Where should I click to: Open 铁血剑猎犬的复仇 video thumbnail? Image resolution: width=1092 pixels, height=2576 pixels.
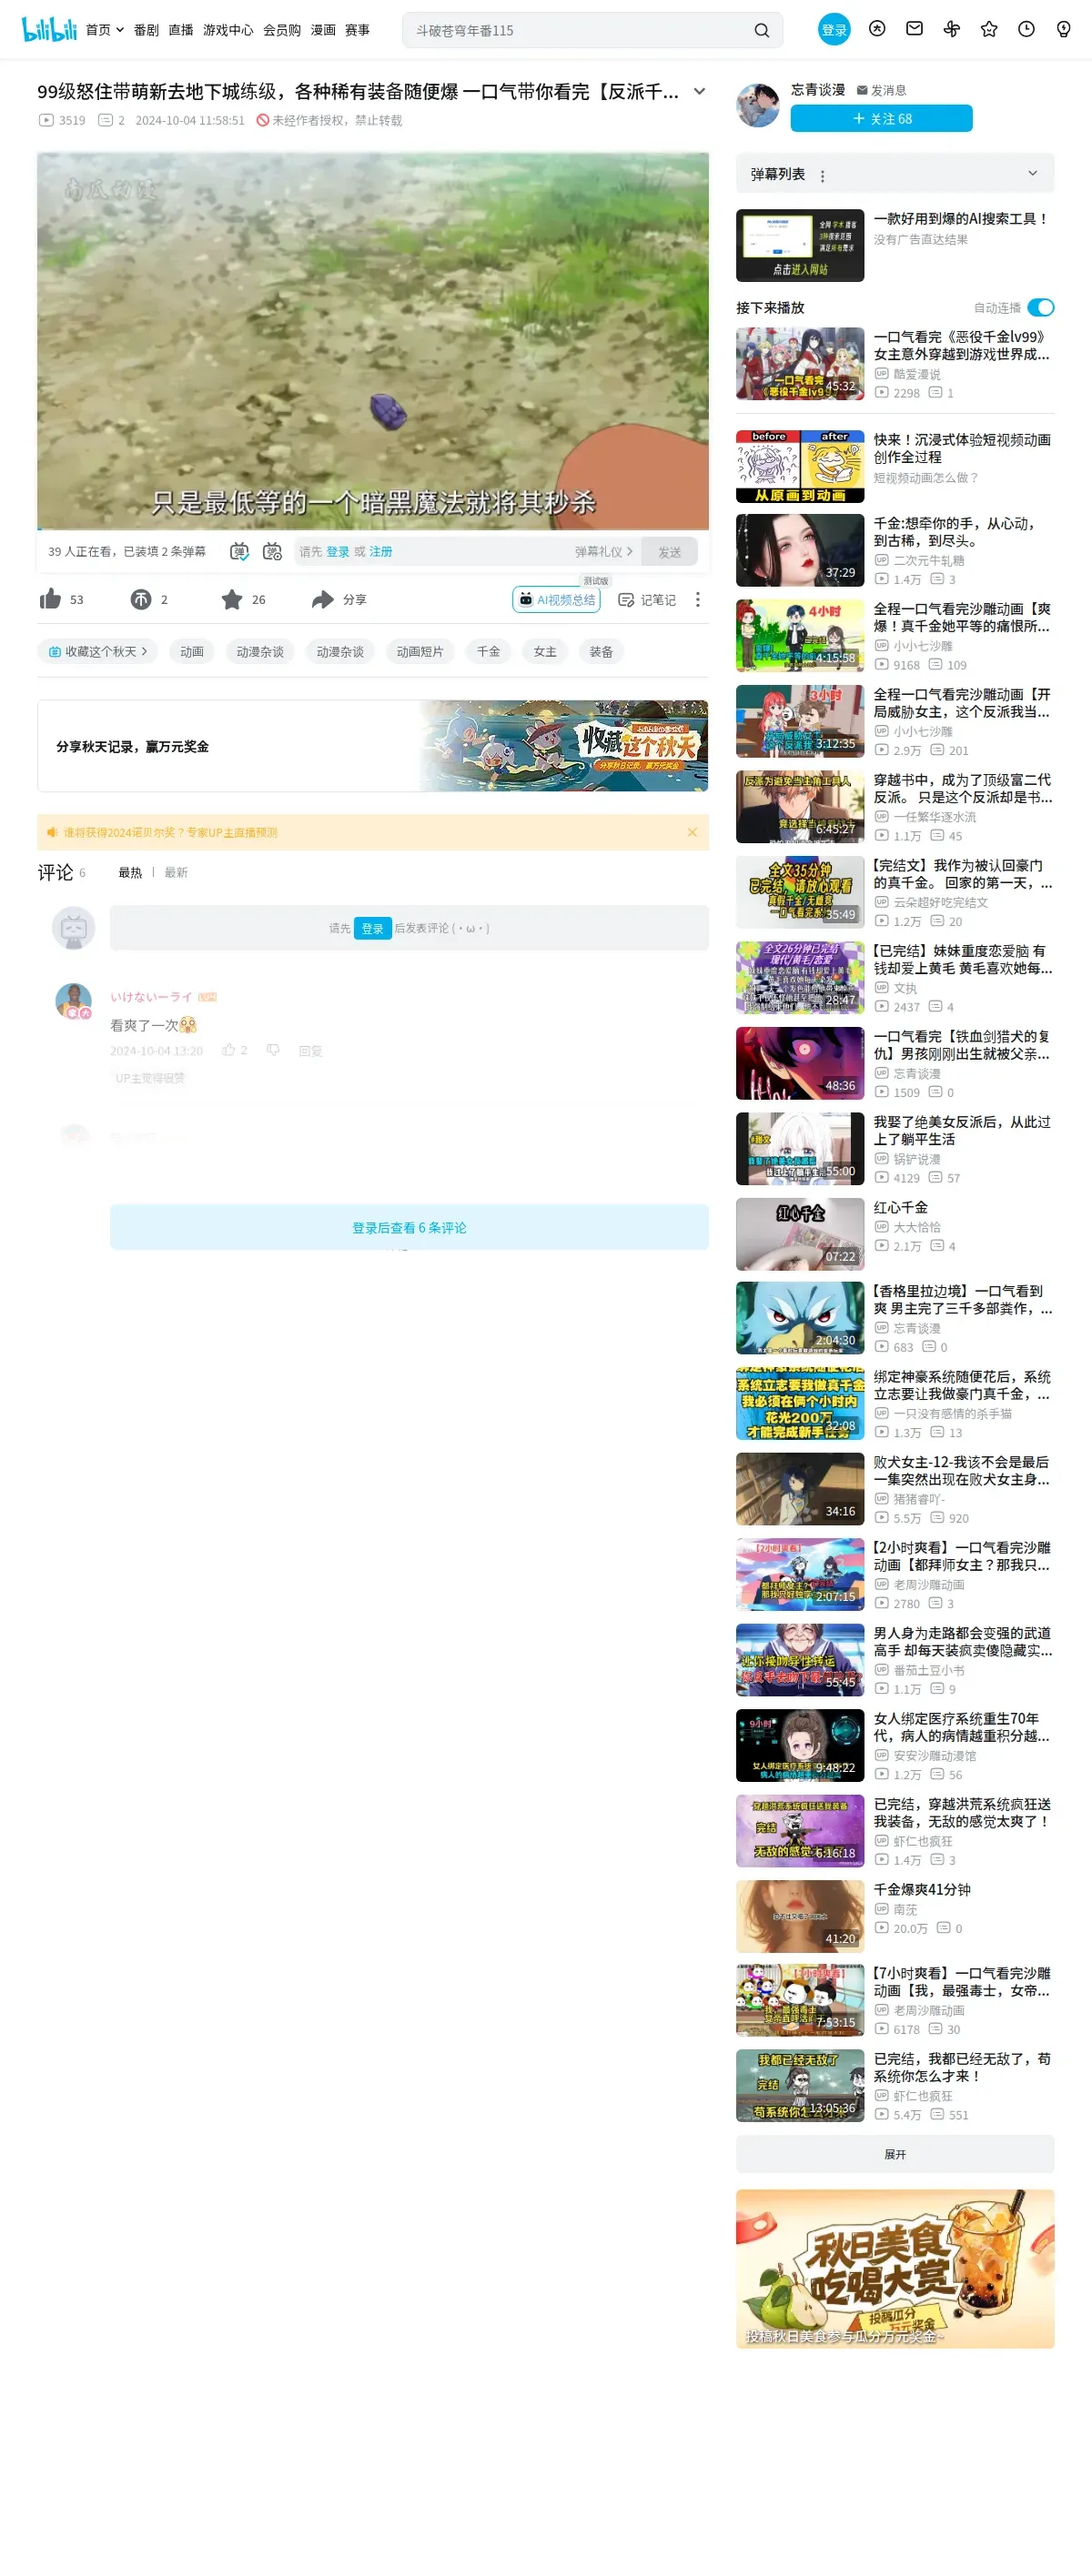point(800,1063)
